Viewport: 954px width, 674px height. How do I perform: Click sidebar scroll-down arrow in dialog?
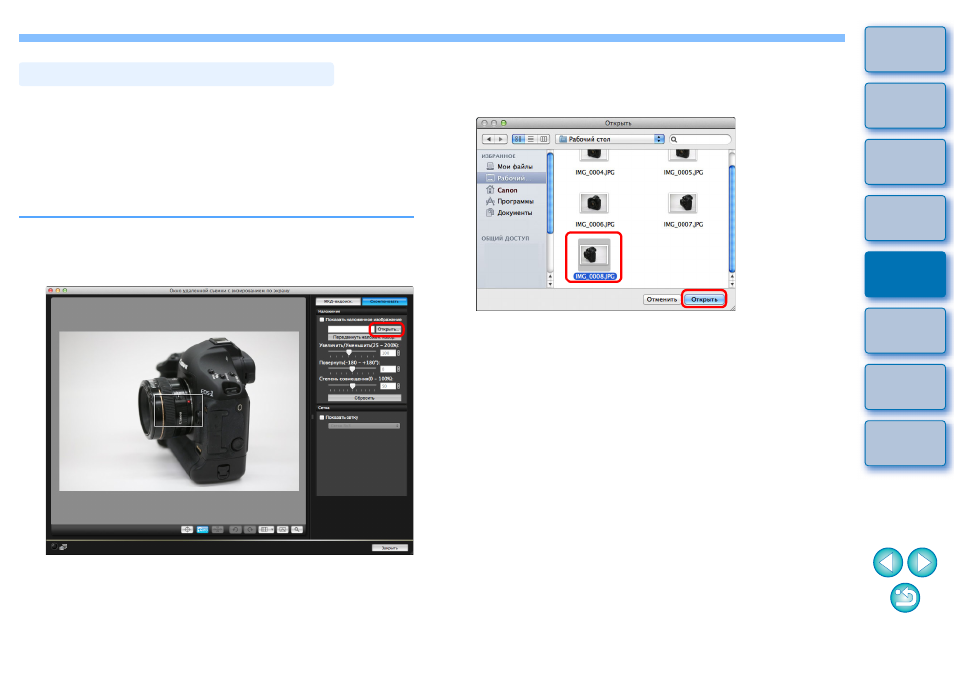(x=550, y=284)
